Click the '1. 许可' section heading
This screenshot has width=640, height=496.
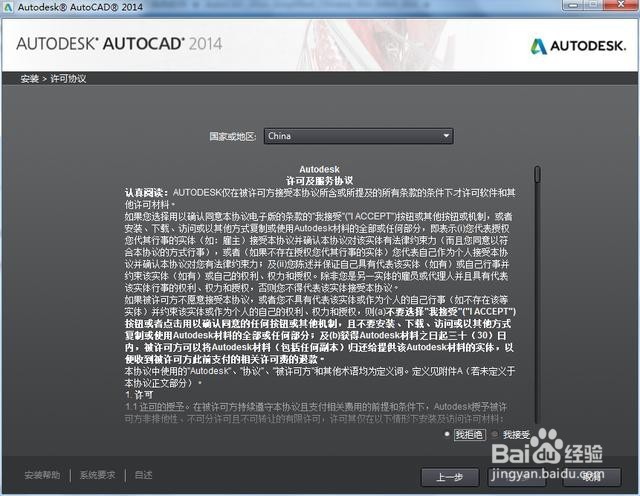[139, 395]
